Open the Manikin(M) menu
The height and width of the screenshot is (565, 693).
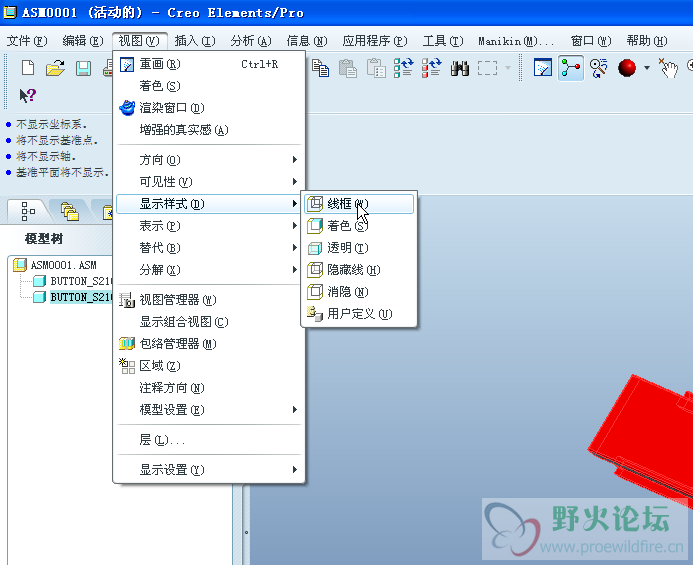click(x=515, y=41)
